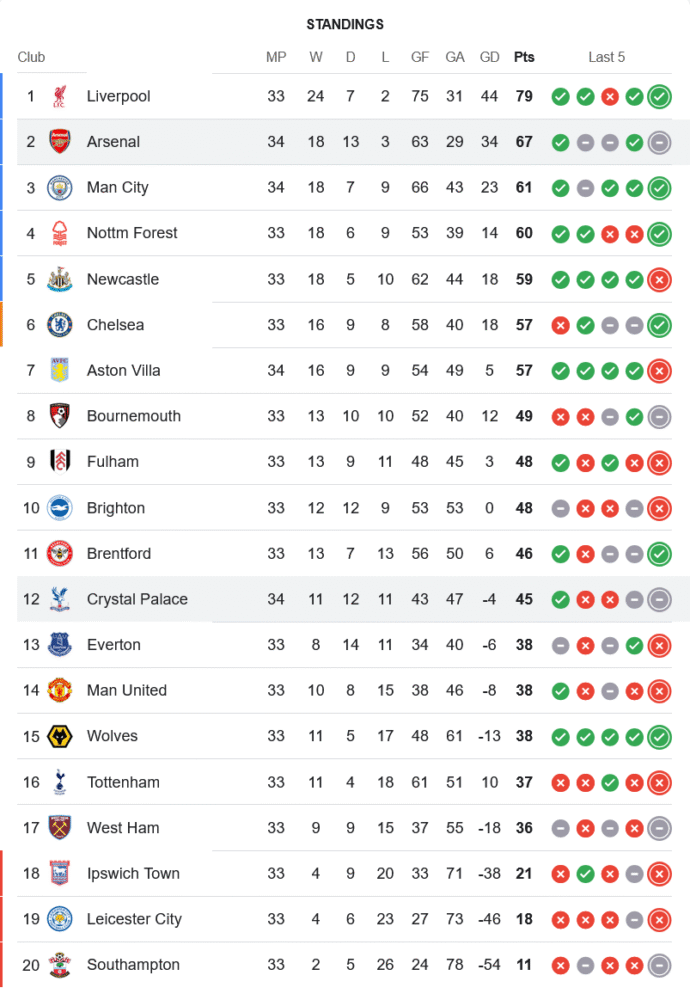Click the GD column header
690x1000 pixels.
(489, 57)
